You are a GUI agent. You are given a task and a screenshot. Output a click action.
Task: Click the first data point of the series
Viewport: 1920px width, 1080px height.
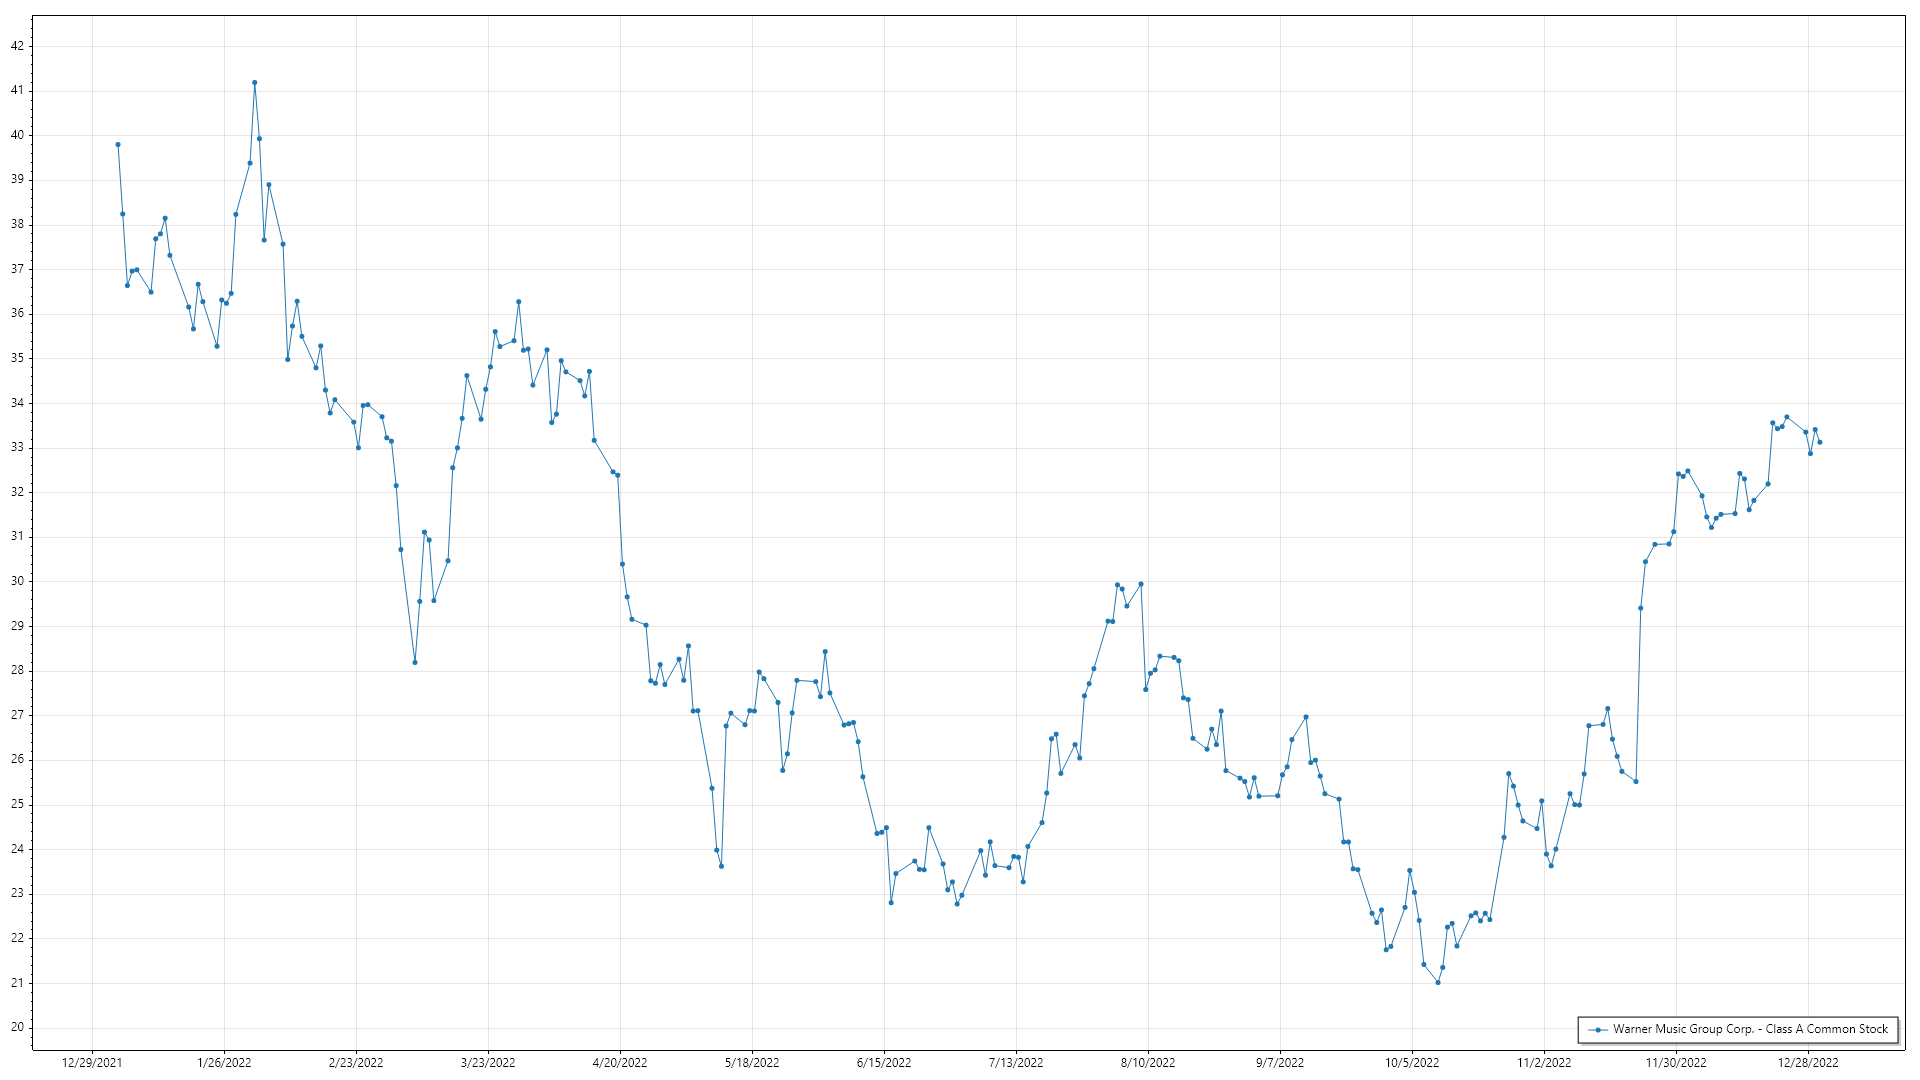click(x=118, y=145)
